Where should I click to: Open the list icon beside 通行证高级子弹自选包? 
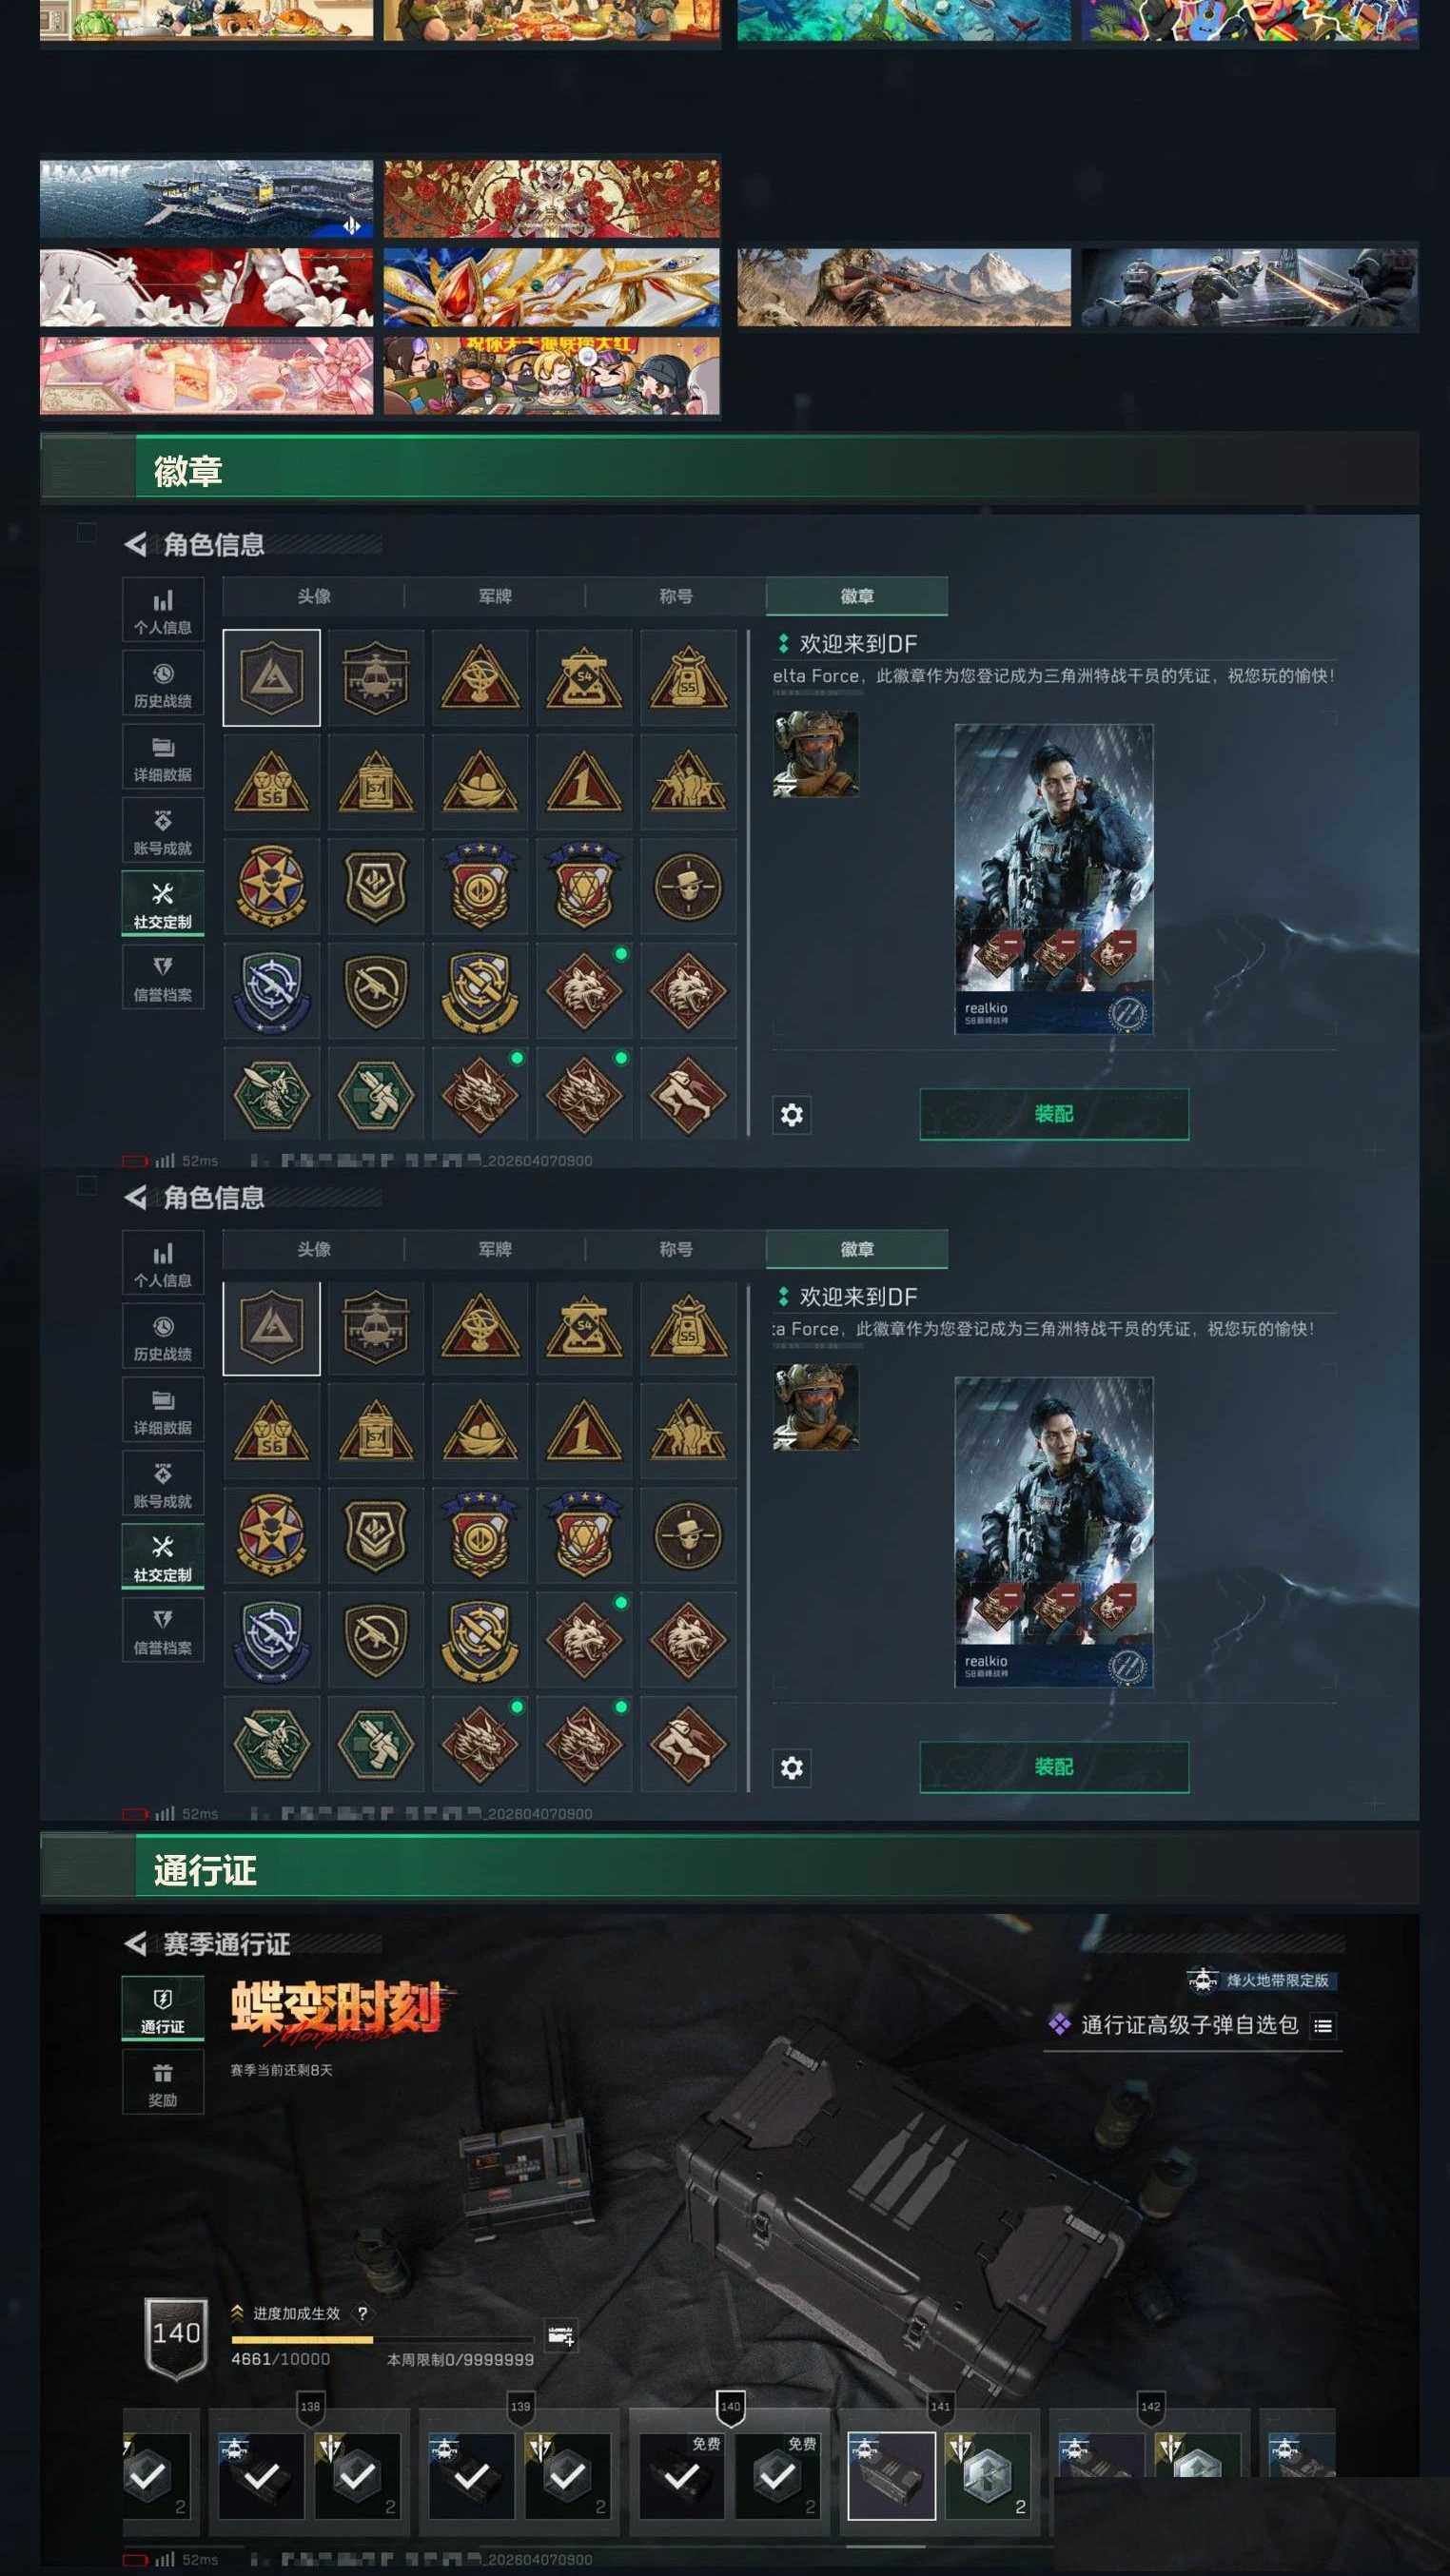(1323, 2025)
